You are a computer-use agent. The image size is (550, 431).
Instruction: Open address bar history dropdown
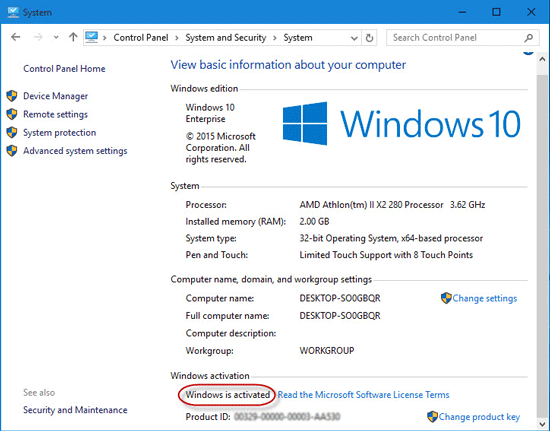[x=354, y=38]
